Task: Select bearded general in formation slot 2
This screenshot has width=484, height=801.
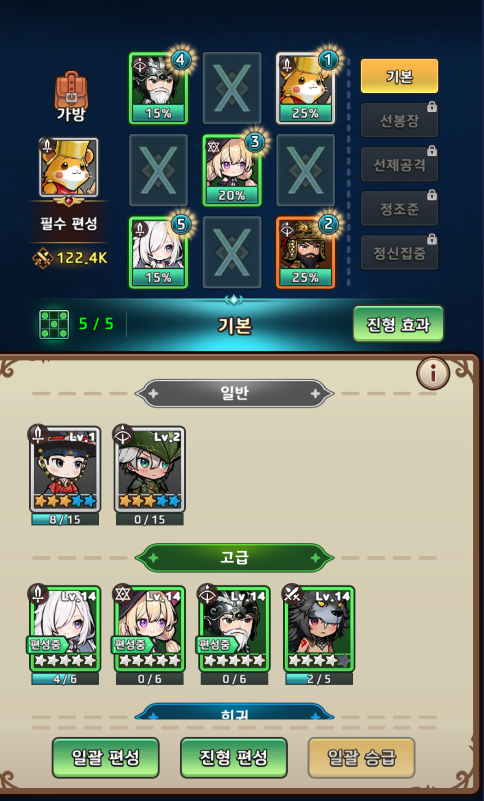Action: coord(306,252)
